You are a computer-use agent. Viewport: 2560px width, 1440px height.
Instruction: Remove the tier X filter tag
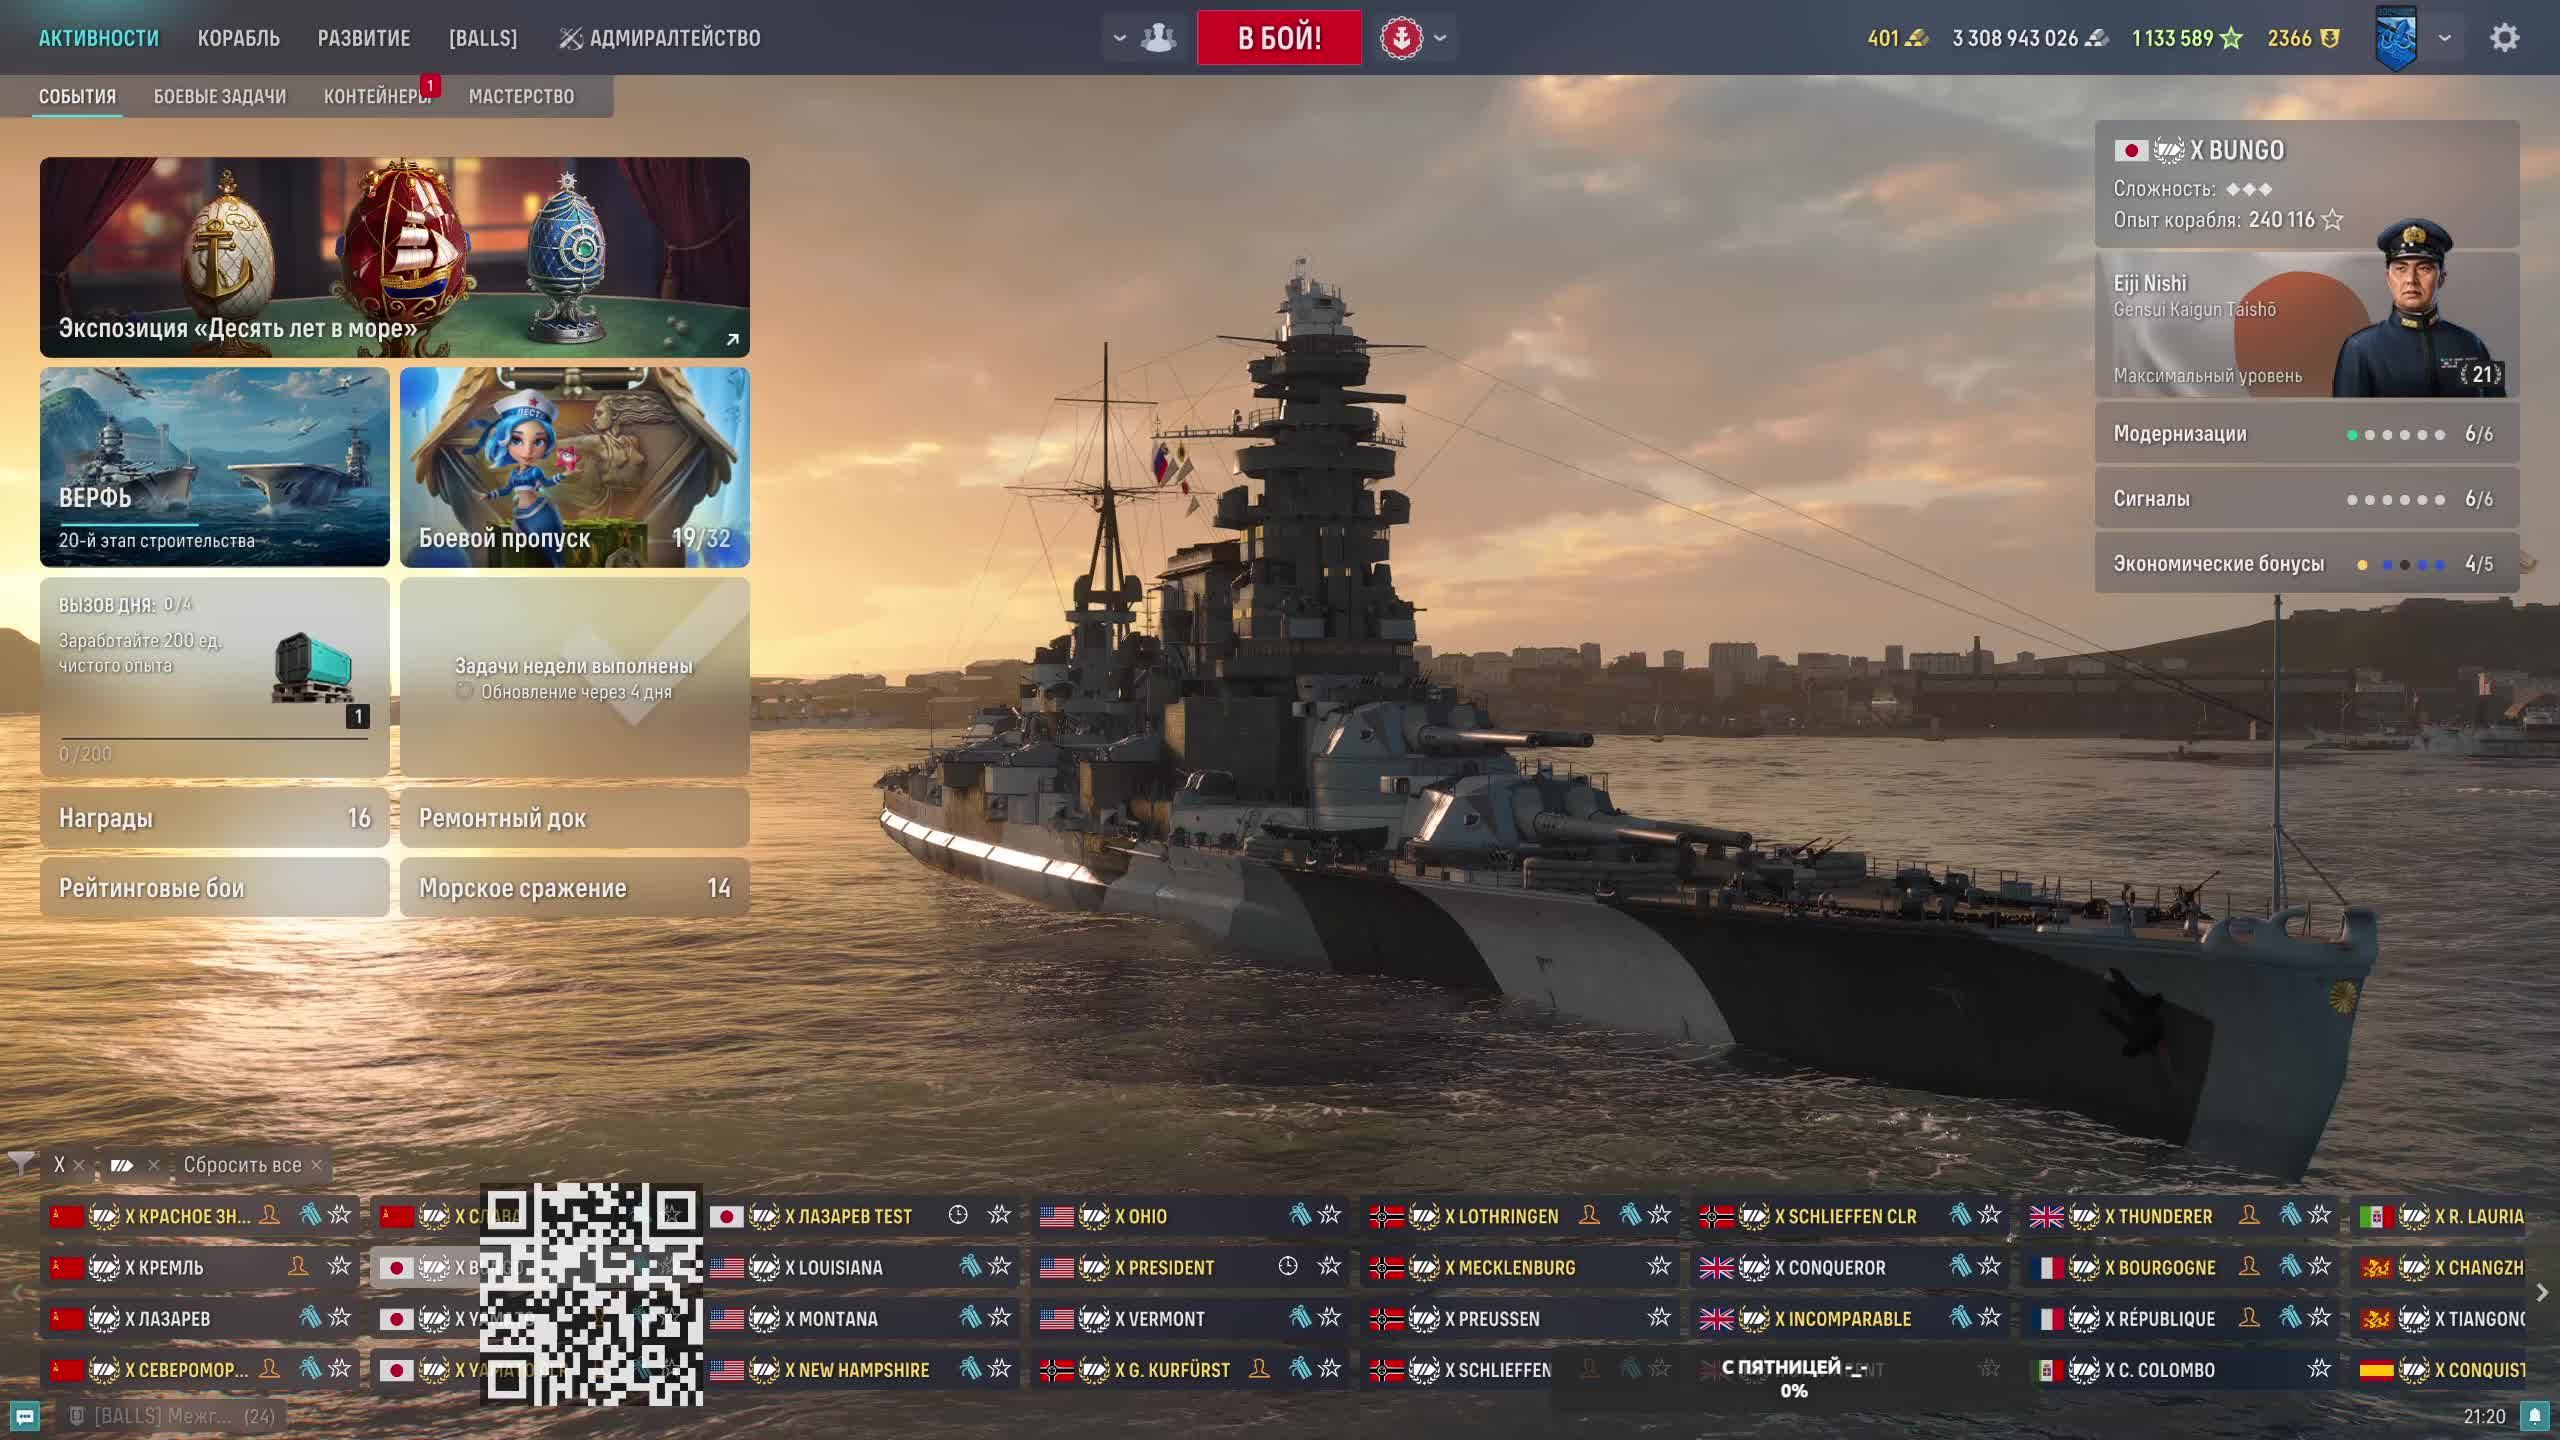79,1165
